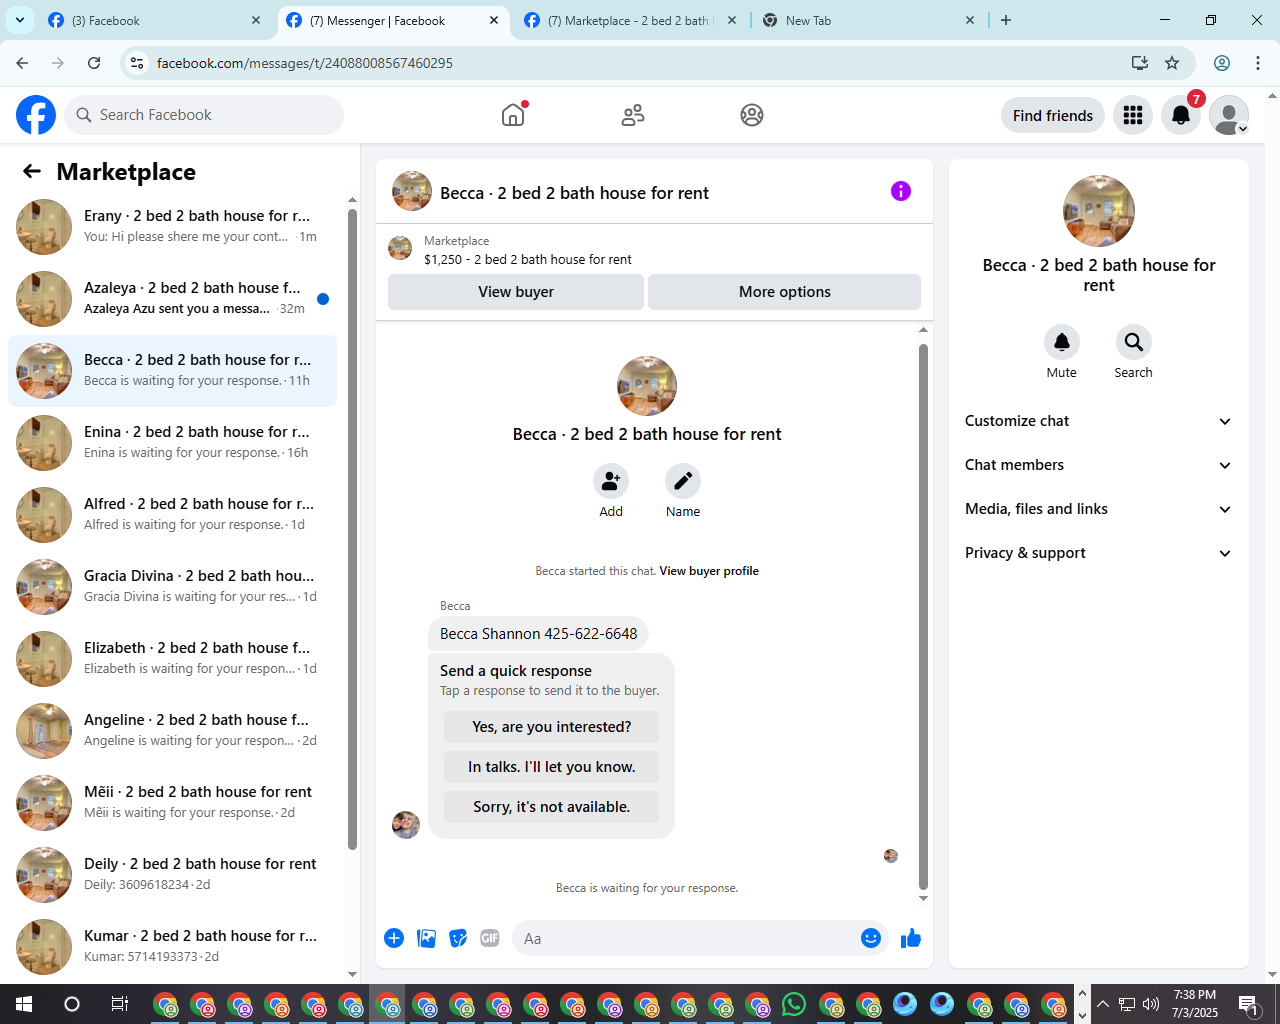Send quick response 'In talks. I'll let you know.'
The height and width of the screenshot is (1024, 1280).
coord(552,767)
